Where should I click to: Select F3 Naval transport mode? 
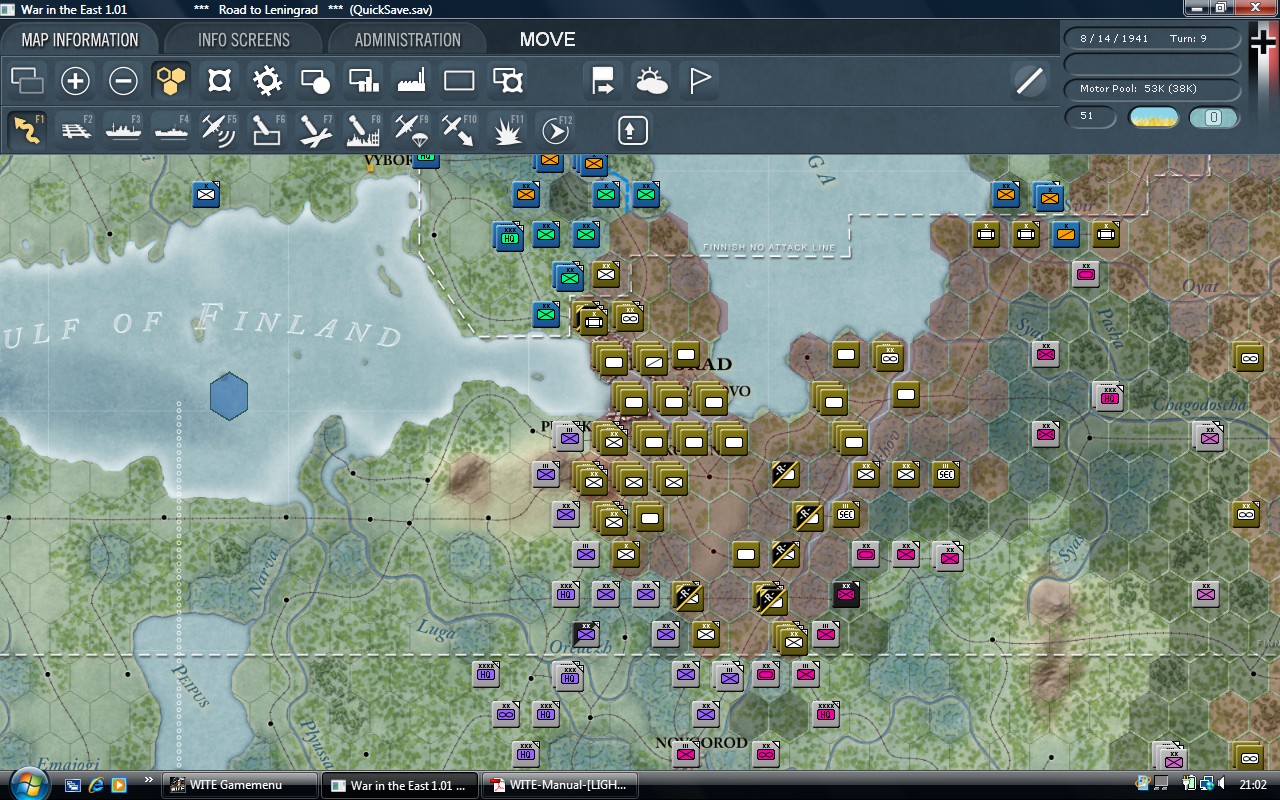[124, 131]
